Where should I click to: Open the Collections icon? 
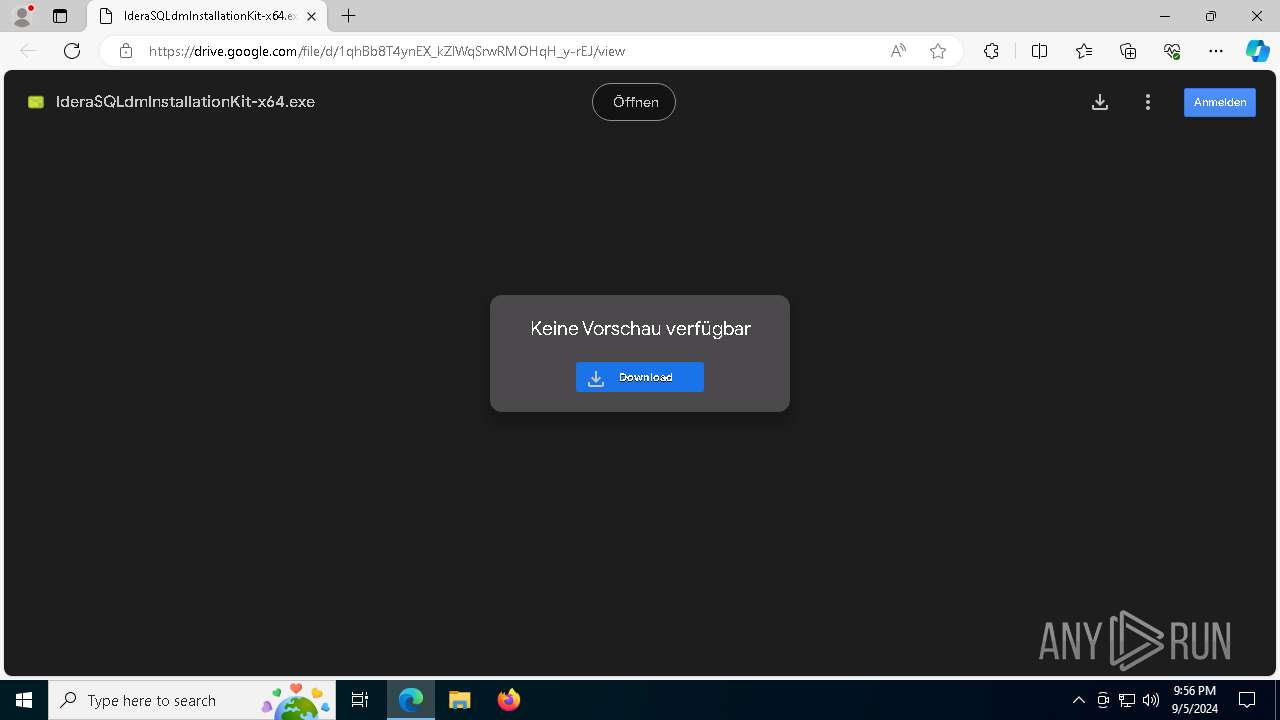[1128, 51]
